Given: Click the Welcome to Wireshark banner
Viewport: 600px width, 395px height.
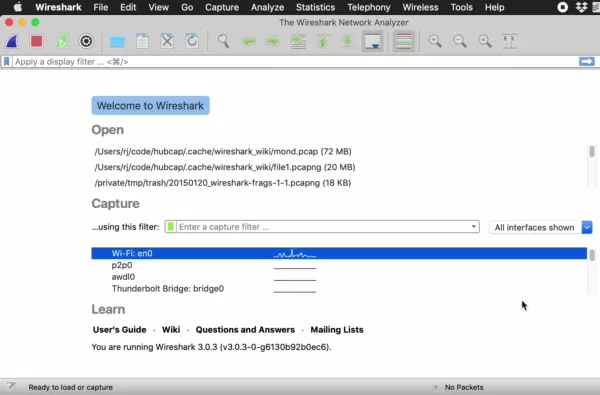Looking at the screenshot, I should point(150,106).
